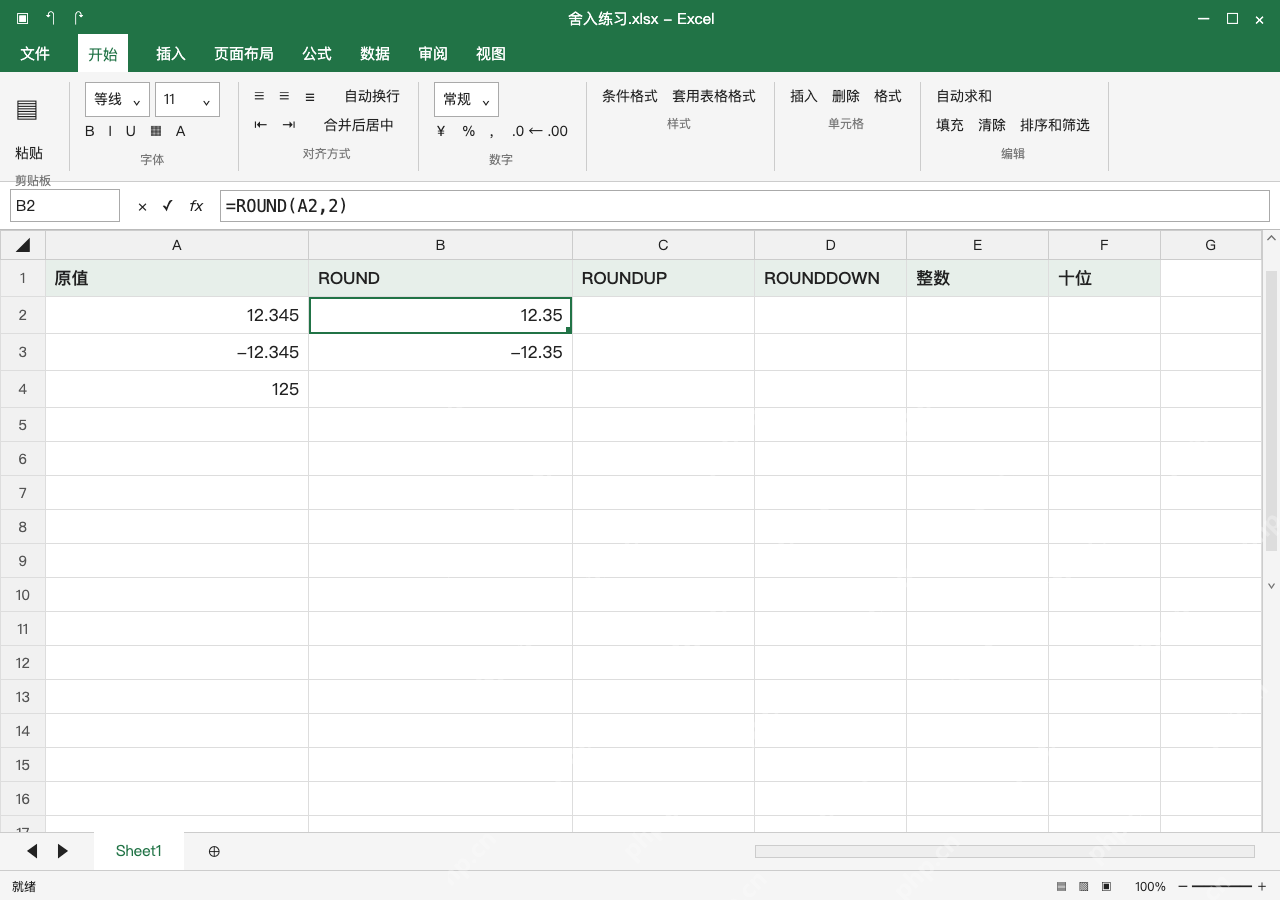Switch to Page Layout view icon
Viewport: 1280px width, 900px height.
point(1083,886)
